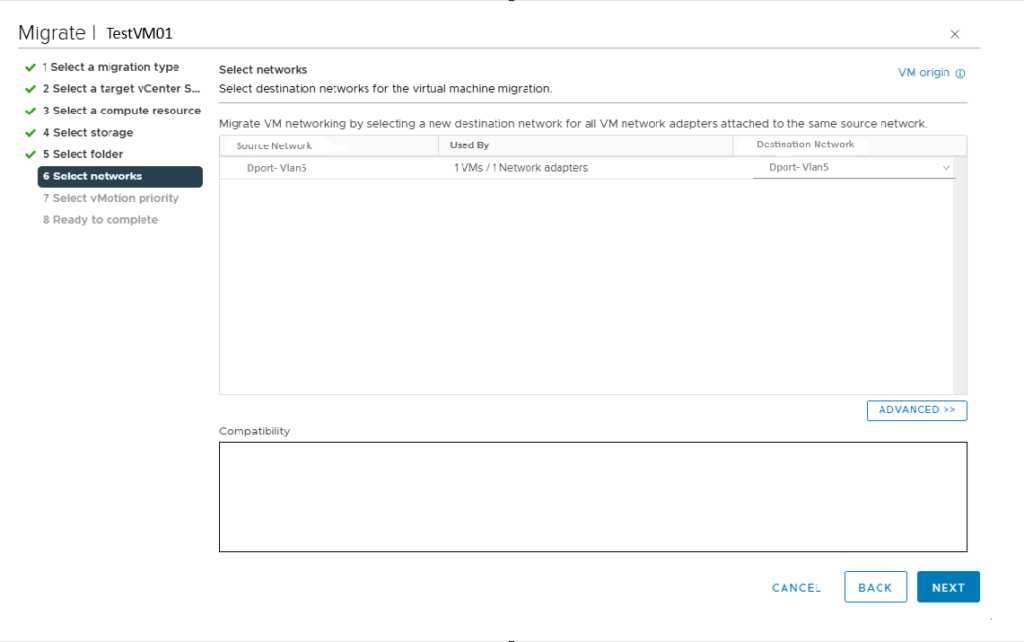Click green checkmark beside Select storage step
Image resolution: width=1024 pixels, height=642 pixels.
(30, 133)
